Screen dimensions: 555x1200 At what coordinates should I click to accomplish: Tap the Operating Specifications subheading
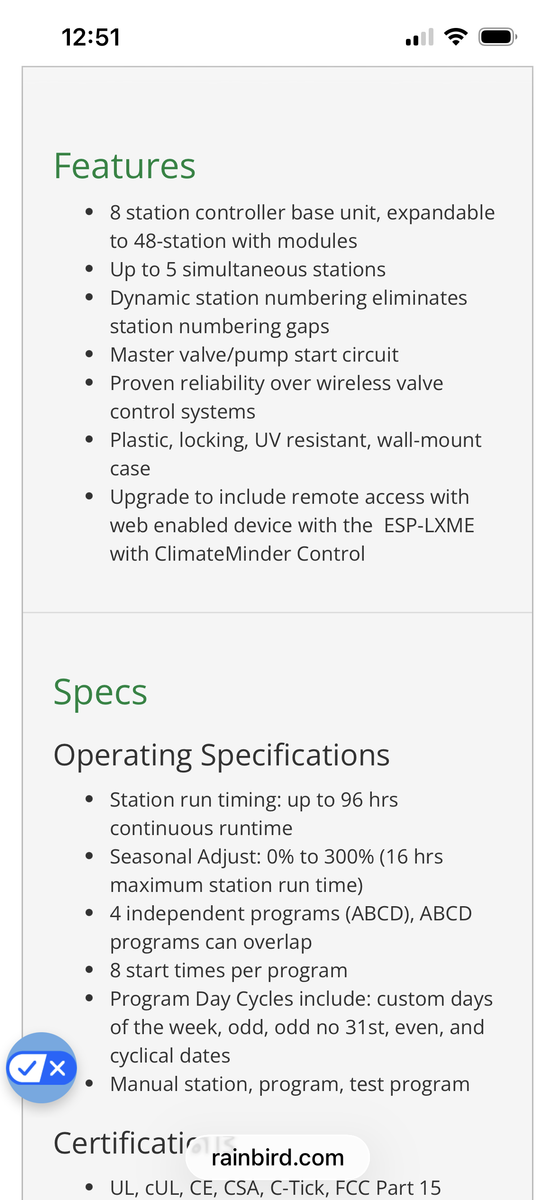[222, 755]
